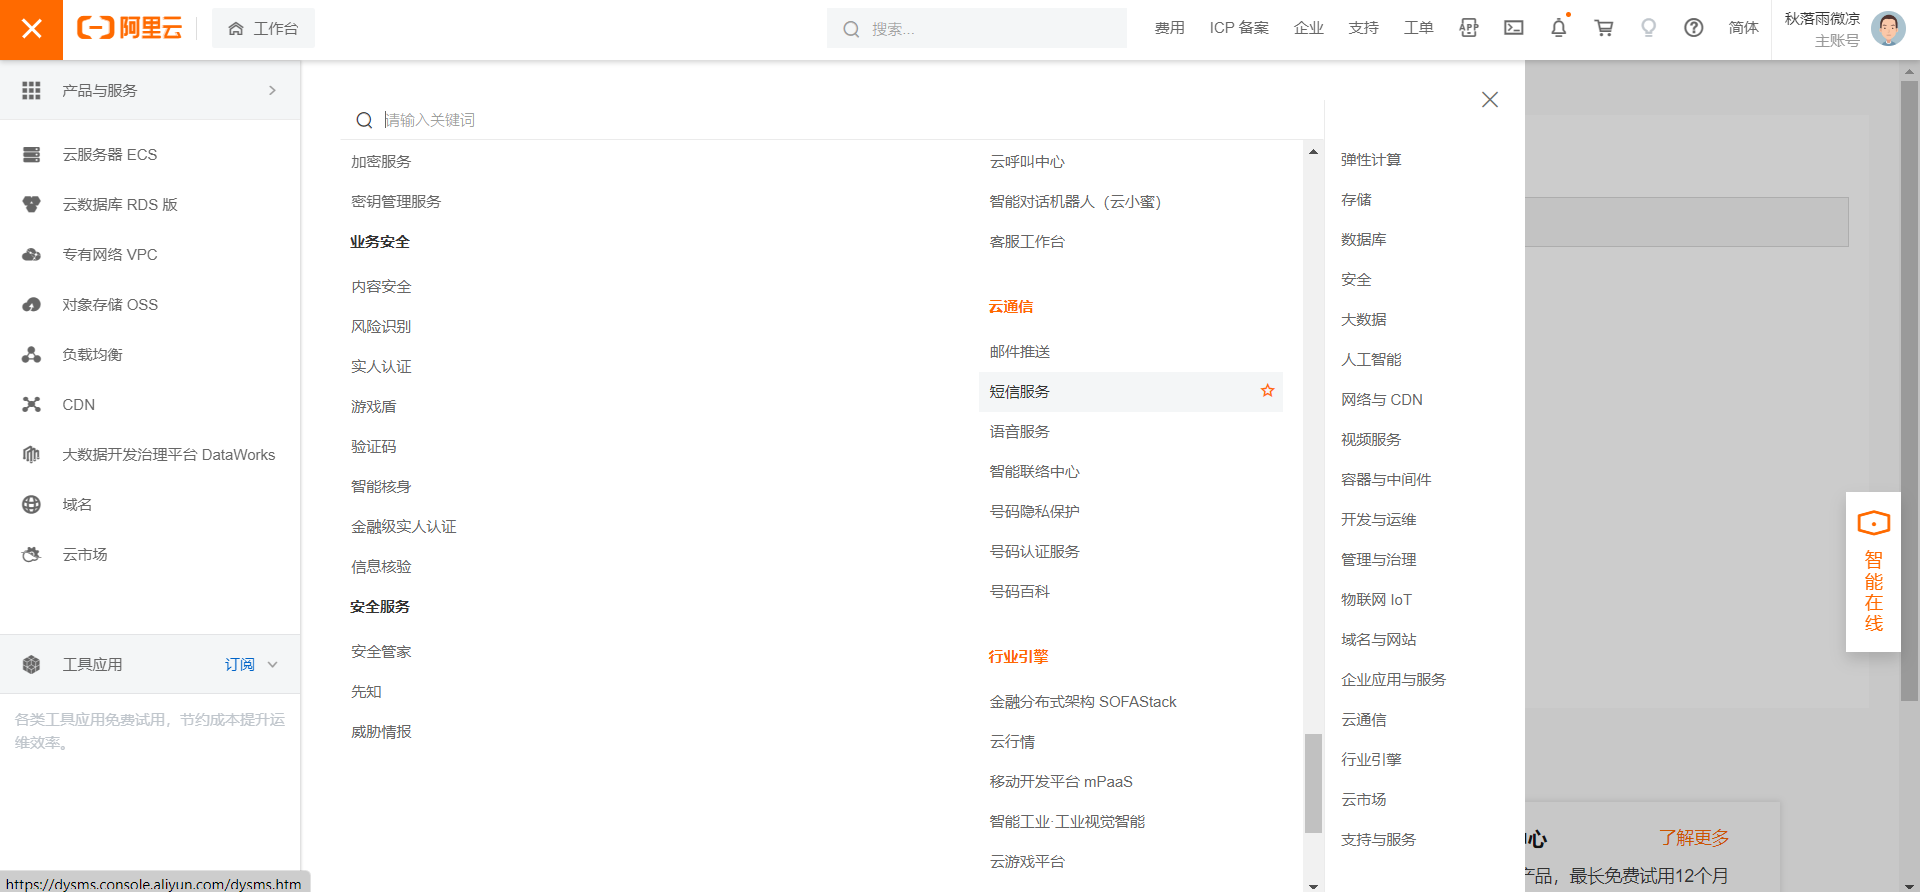Open the ICP 备案 menu
Screen dimensions: 1920x892
[1239, 28]
